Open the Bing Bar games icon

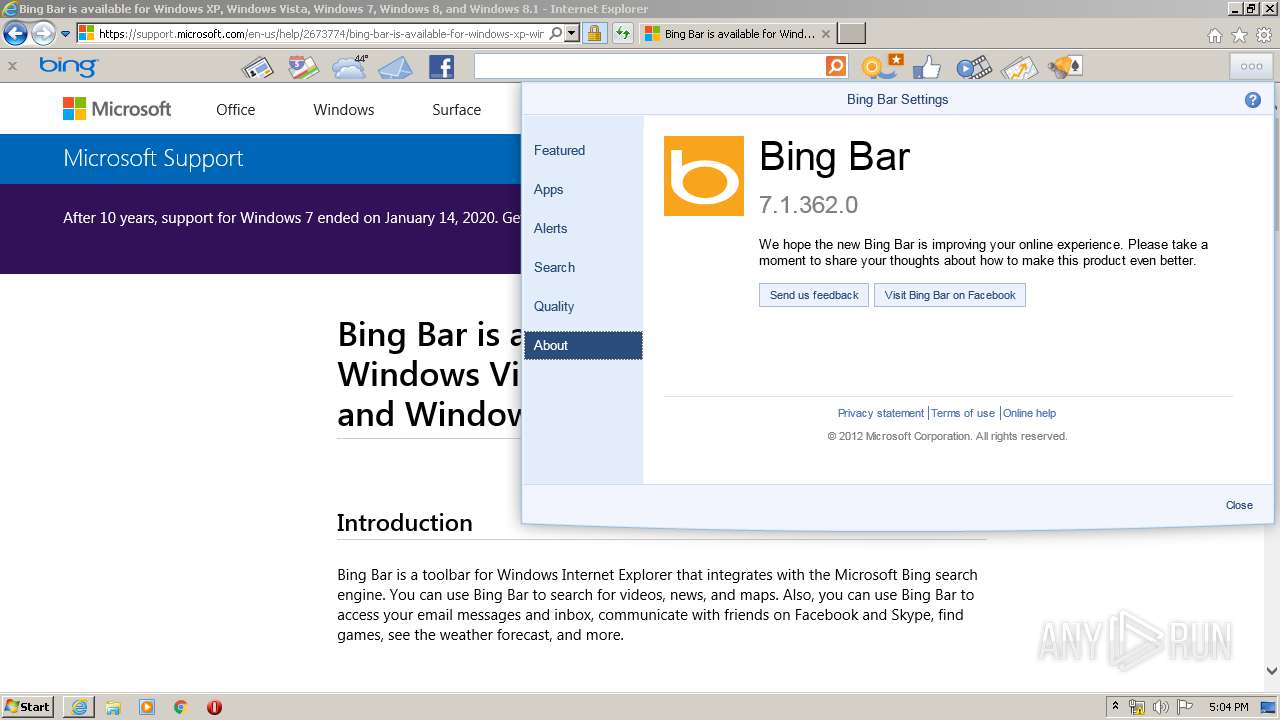(1065, 67)
